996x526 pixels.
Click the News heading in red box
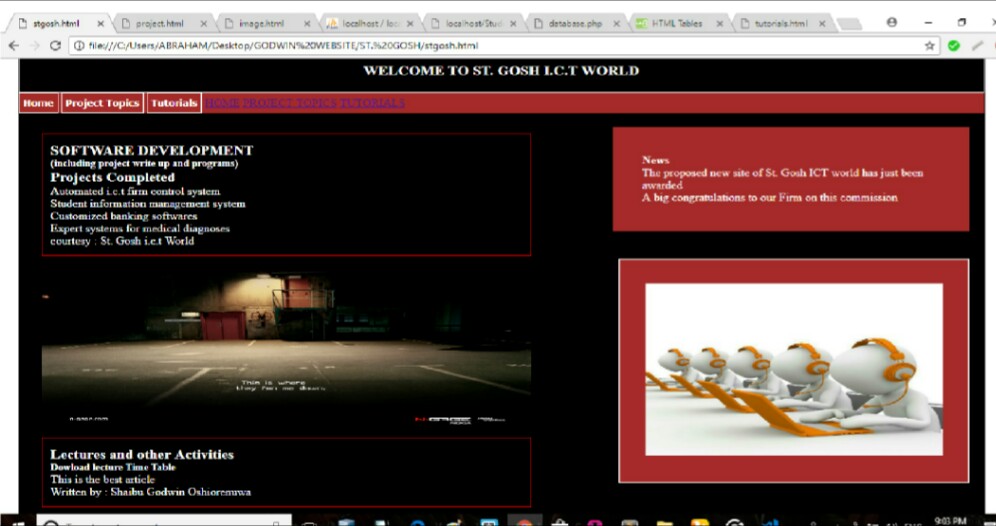[656, 160]
